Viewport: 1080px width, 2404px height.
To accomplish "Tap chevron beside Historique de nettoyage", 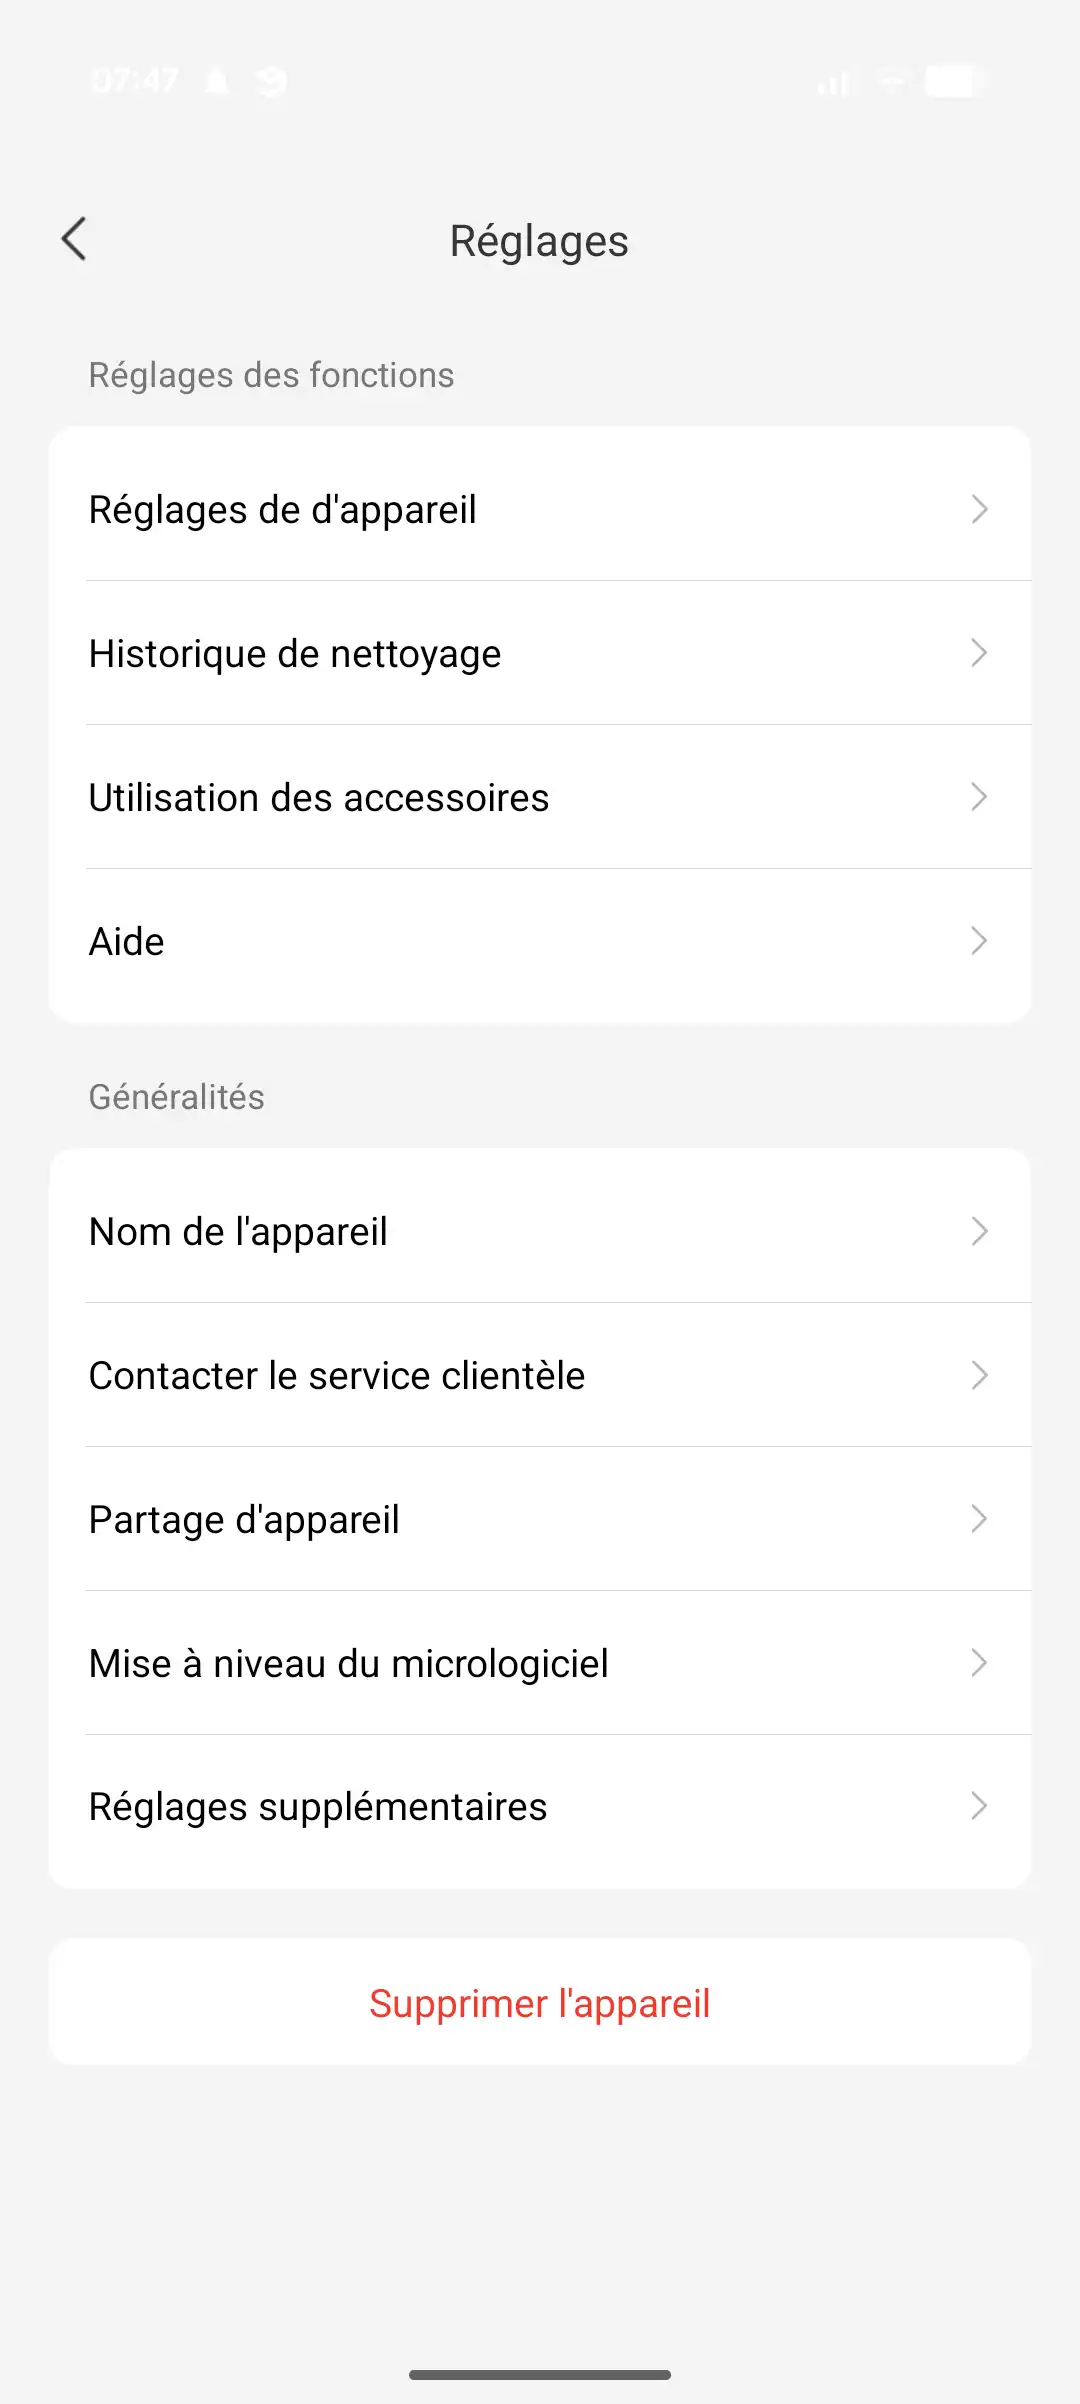I will coord(979,654).
